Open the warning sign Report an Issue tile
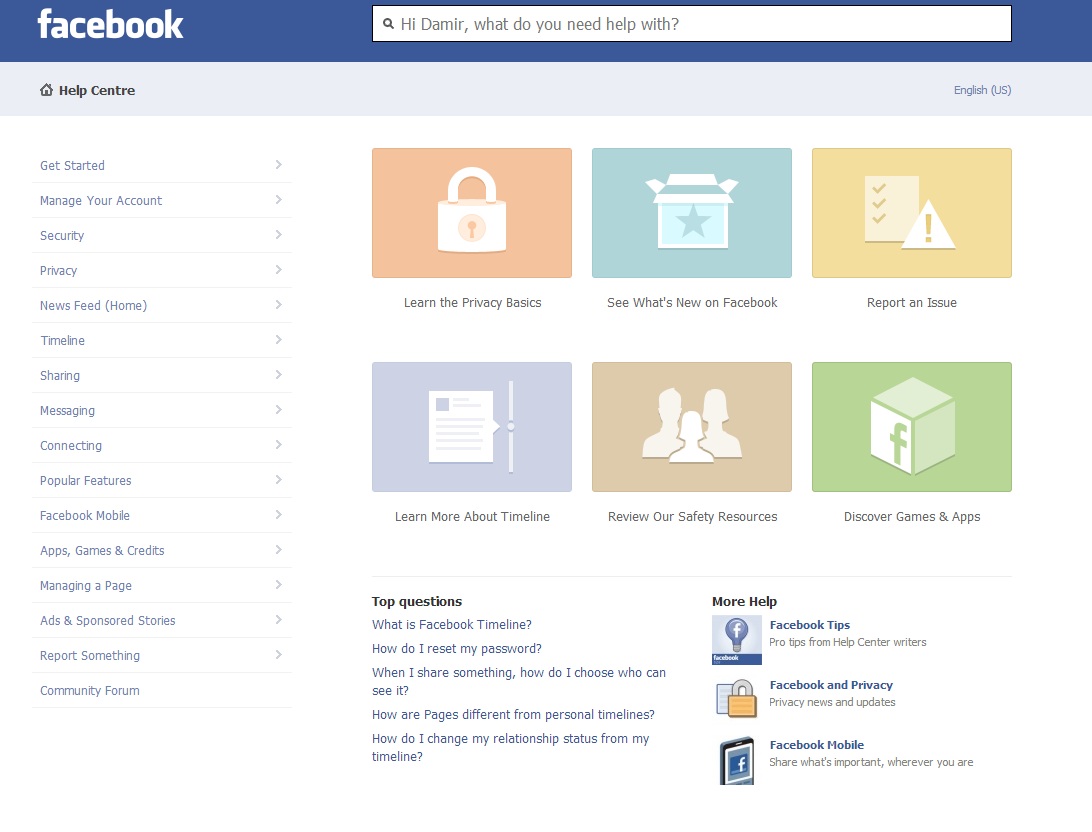The height and width of the screenshot is (832, 1092). (912, 213)
